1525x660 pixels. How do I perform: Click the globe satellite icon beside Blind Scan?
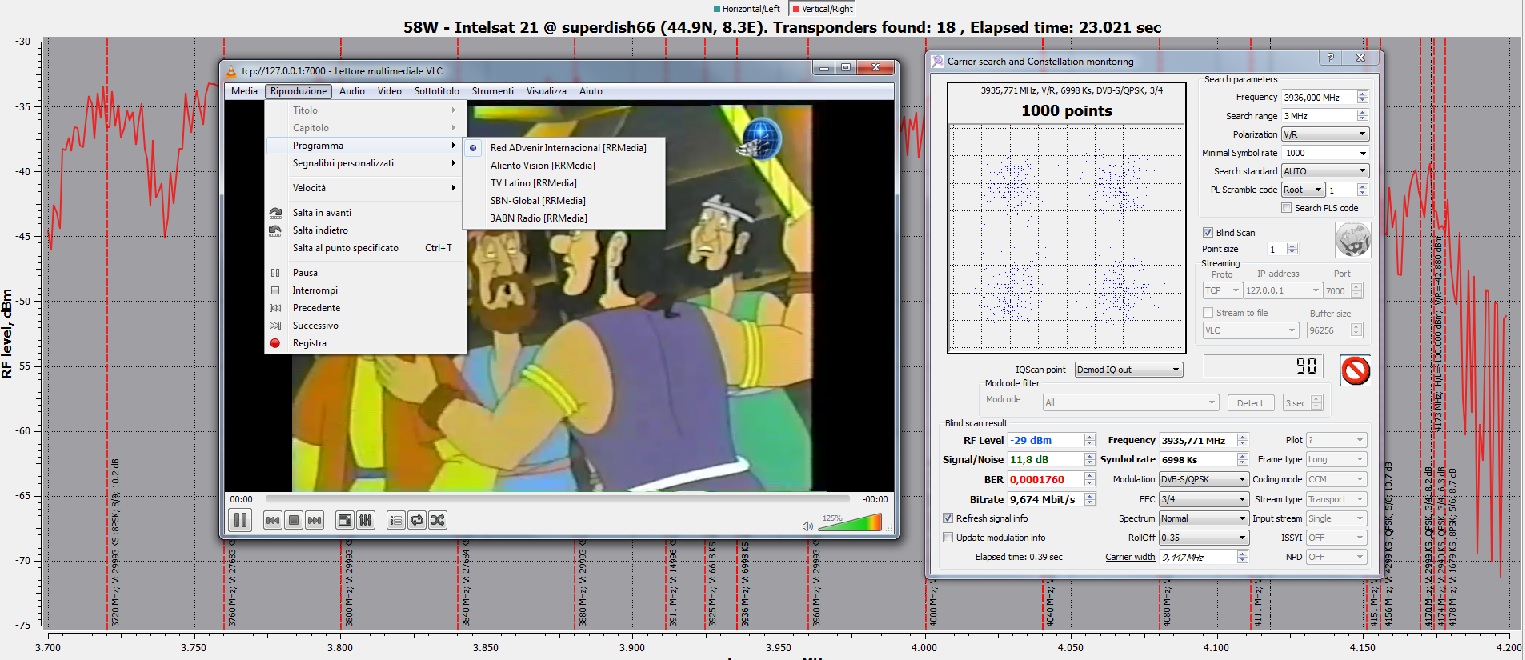click(x=1353, y=240)
